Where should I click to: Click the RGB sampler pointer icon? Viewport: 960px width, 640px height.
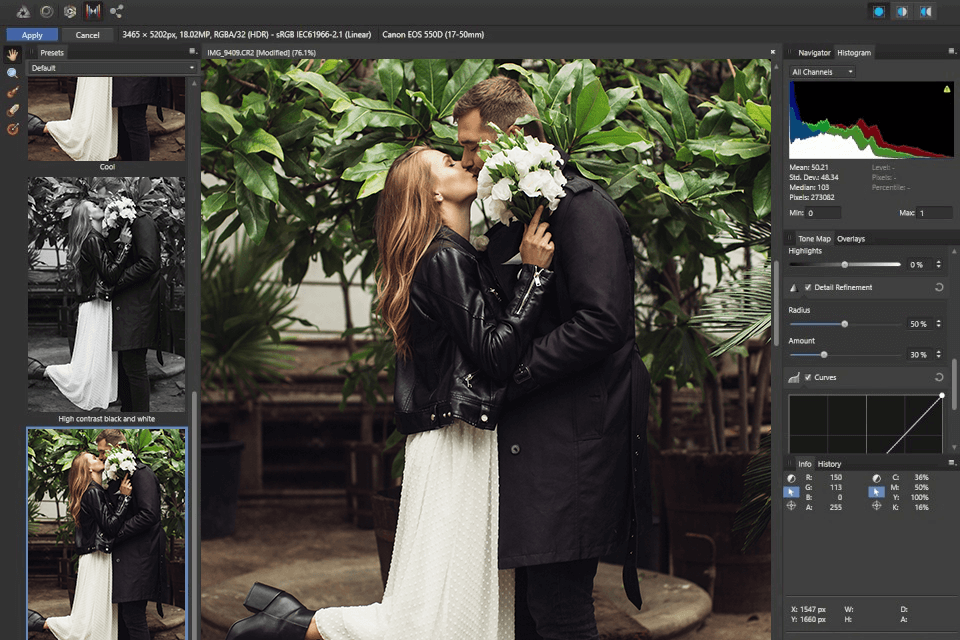tap(791, 492)
